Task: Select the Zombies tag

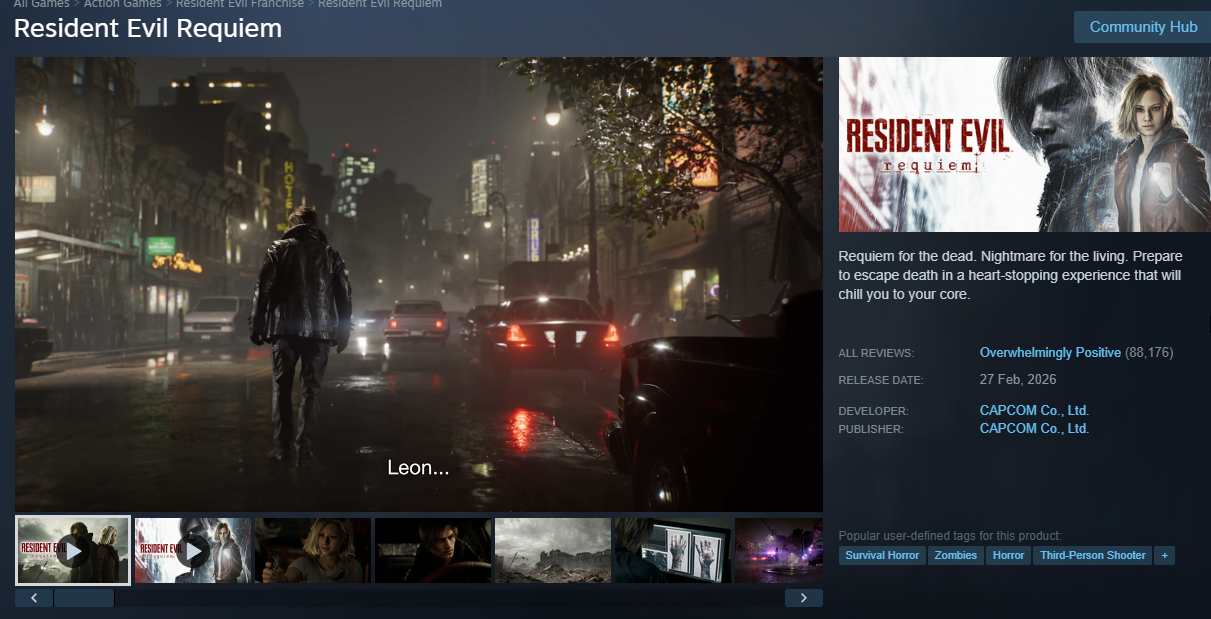Action: 956,555
